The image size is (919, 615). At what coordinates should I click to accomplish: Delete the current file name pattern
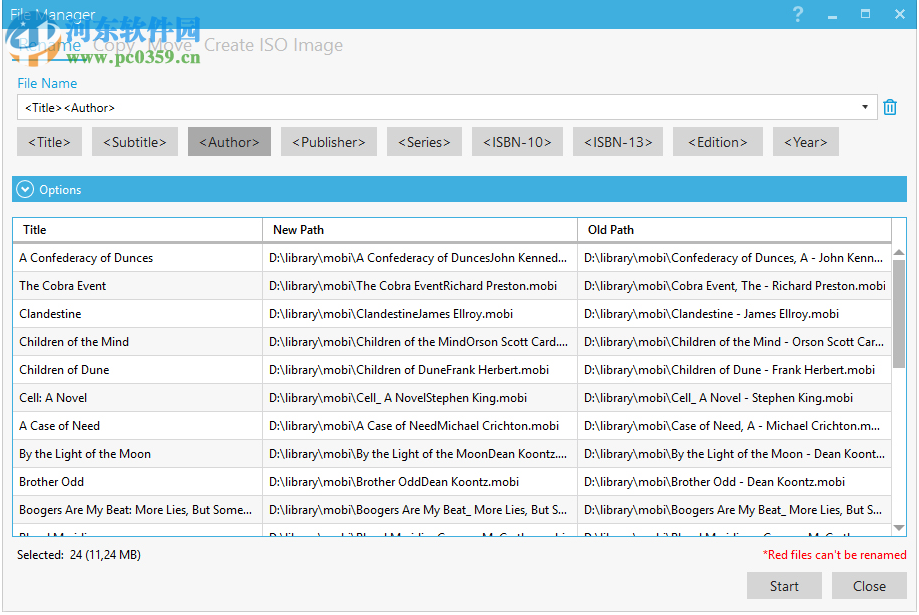click(890, 106)
